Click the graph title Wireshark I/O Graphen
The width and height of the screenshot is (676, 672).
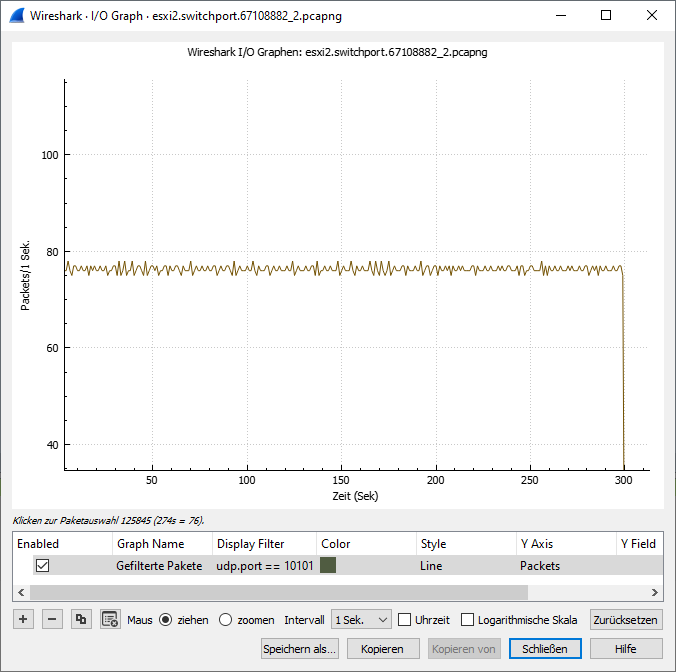337,52
